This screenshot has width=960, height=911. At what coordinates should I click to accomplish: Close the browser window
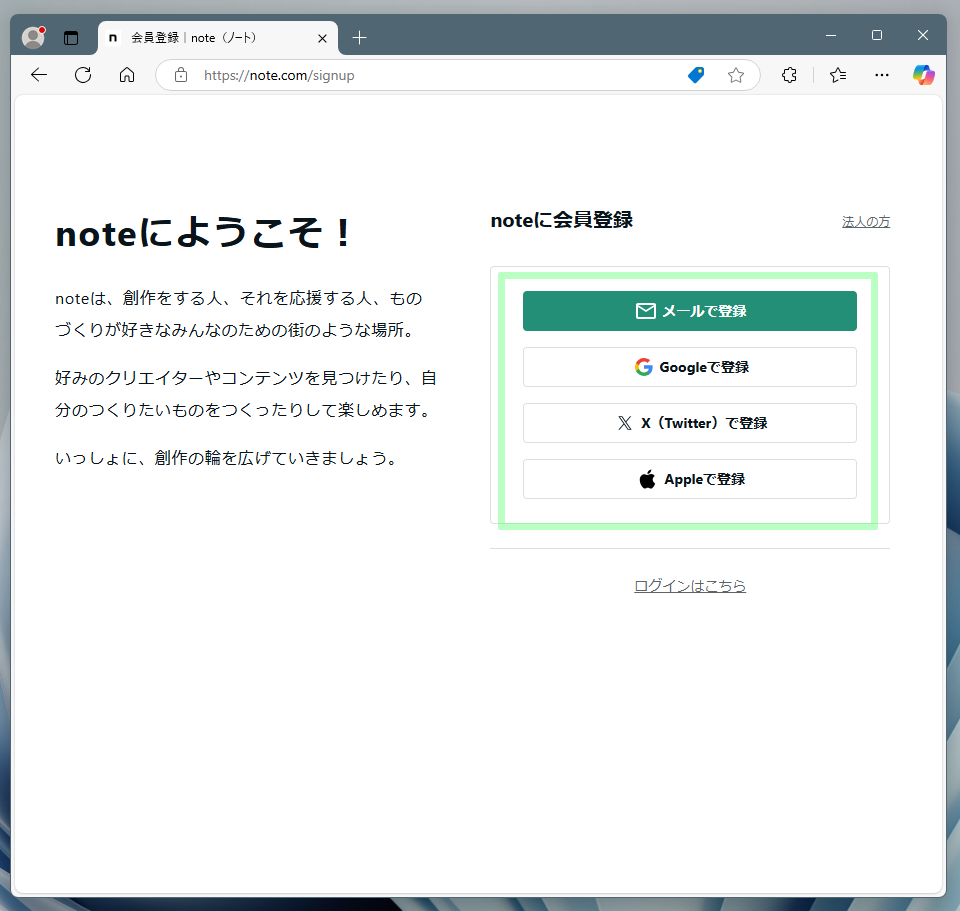pos(923,36)
